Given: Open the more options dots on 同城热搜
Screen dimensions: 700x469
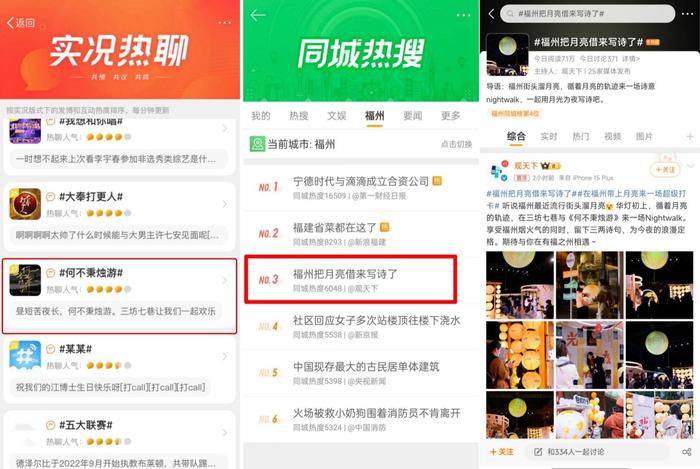Looking at the screenshot, I should click(463, 15).
